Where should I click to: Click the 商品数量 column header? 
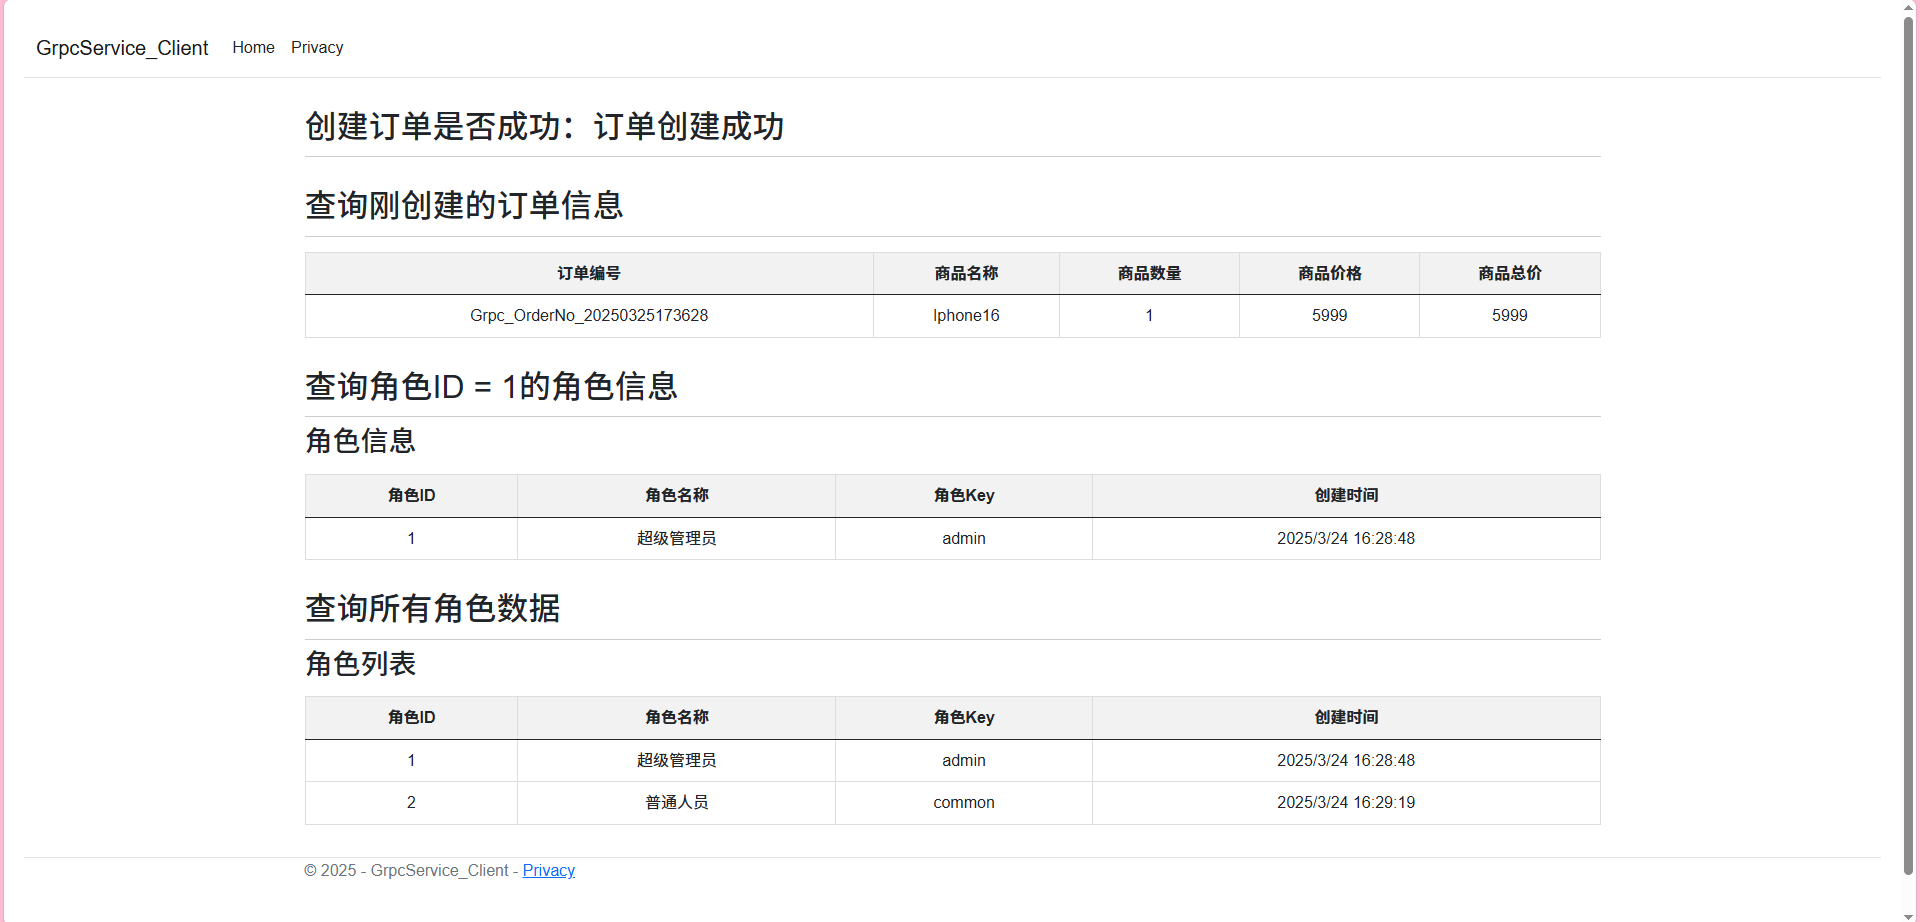[x=1149, y=273]
